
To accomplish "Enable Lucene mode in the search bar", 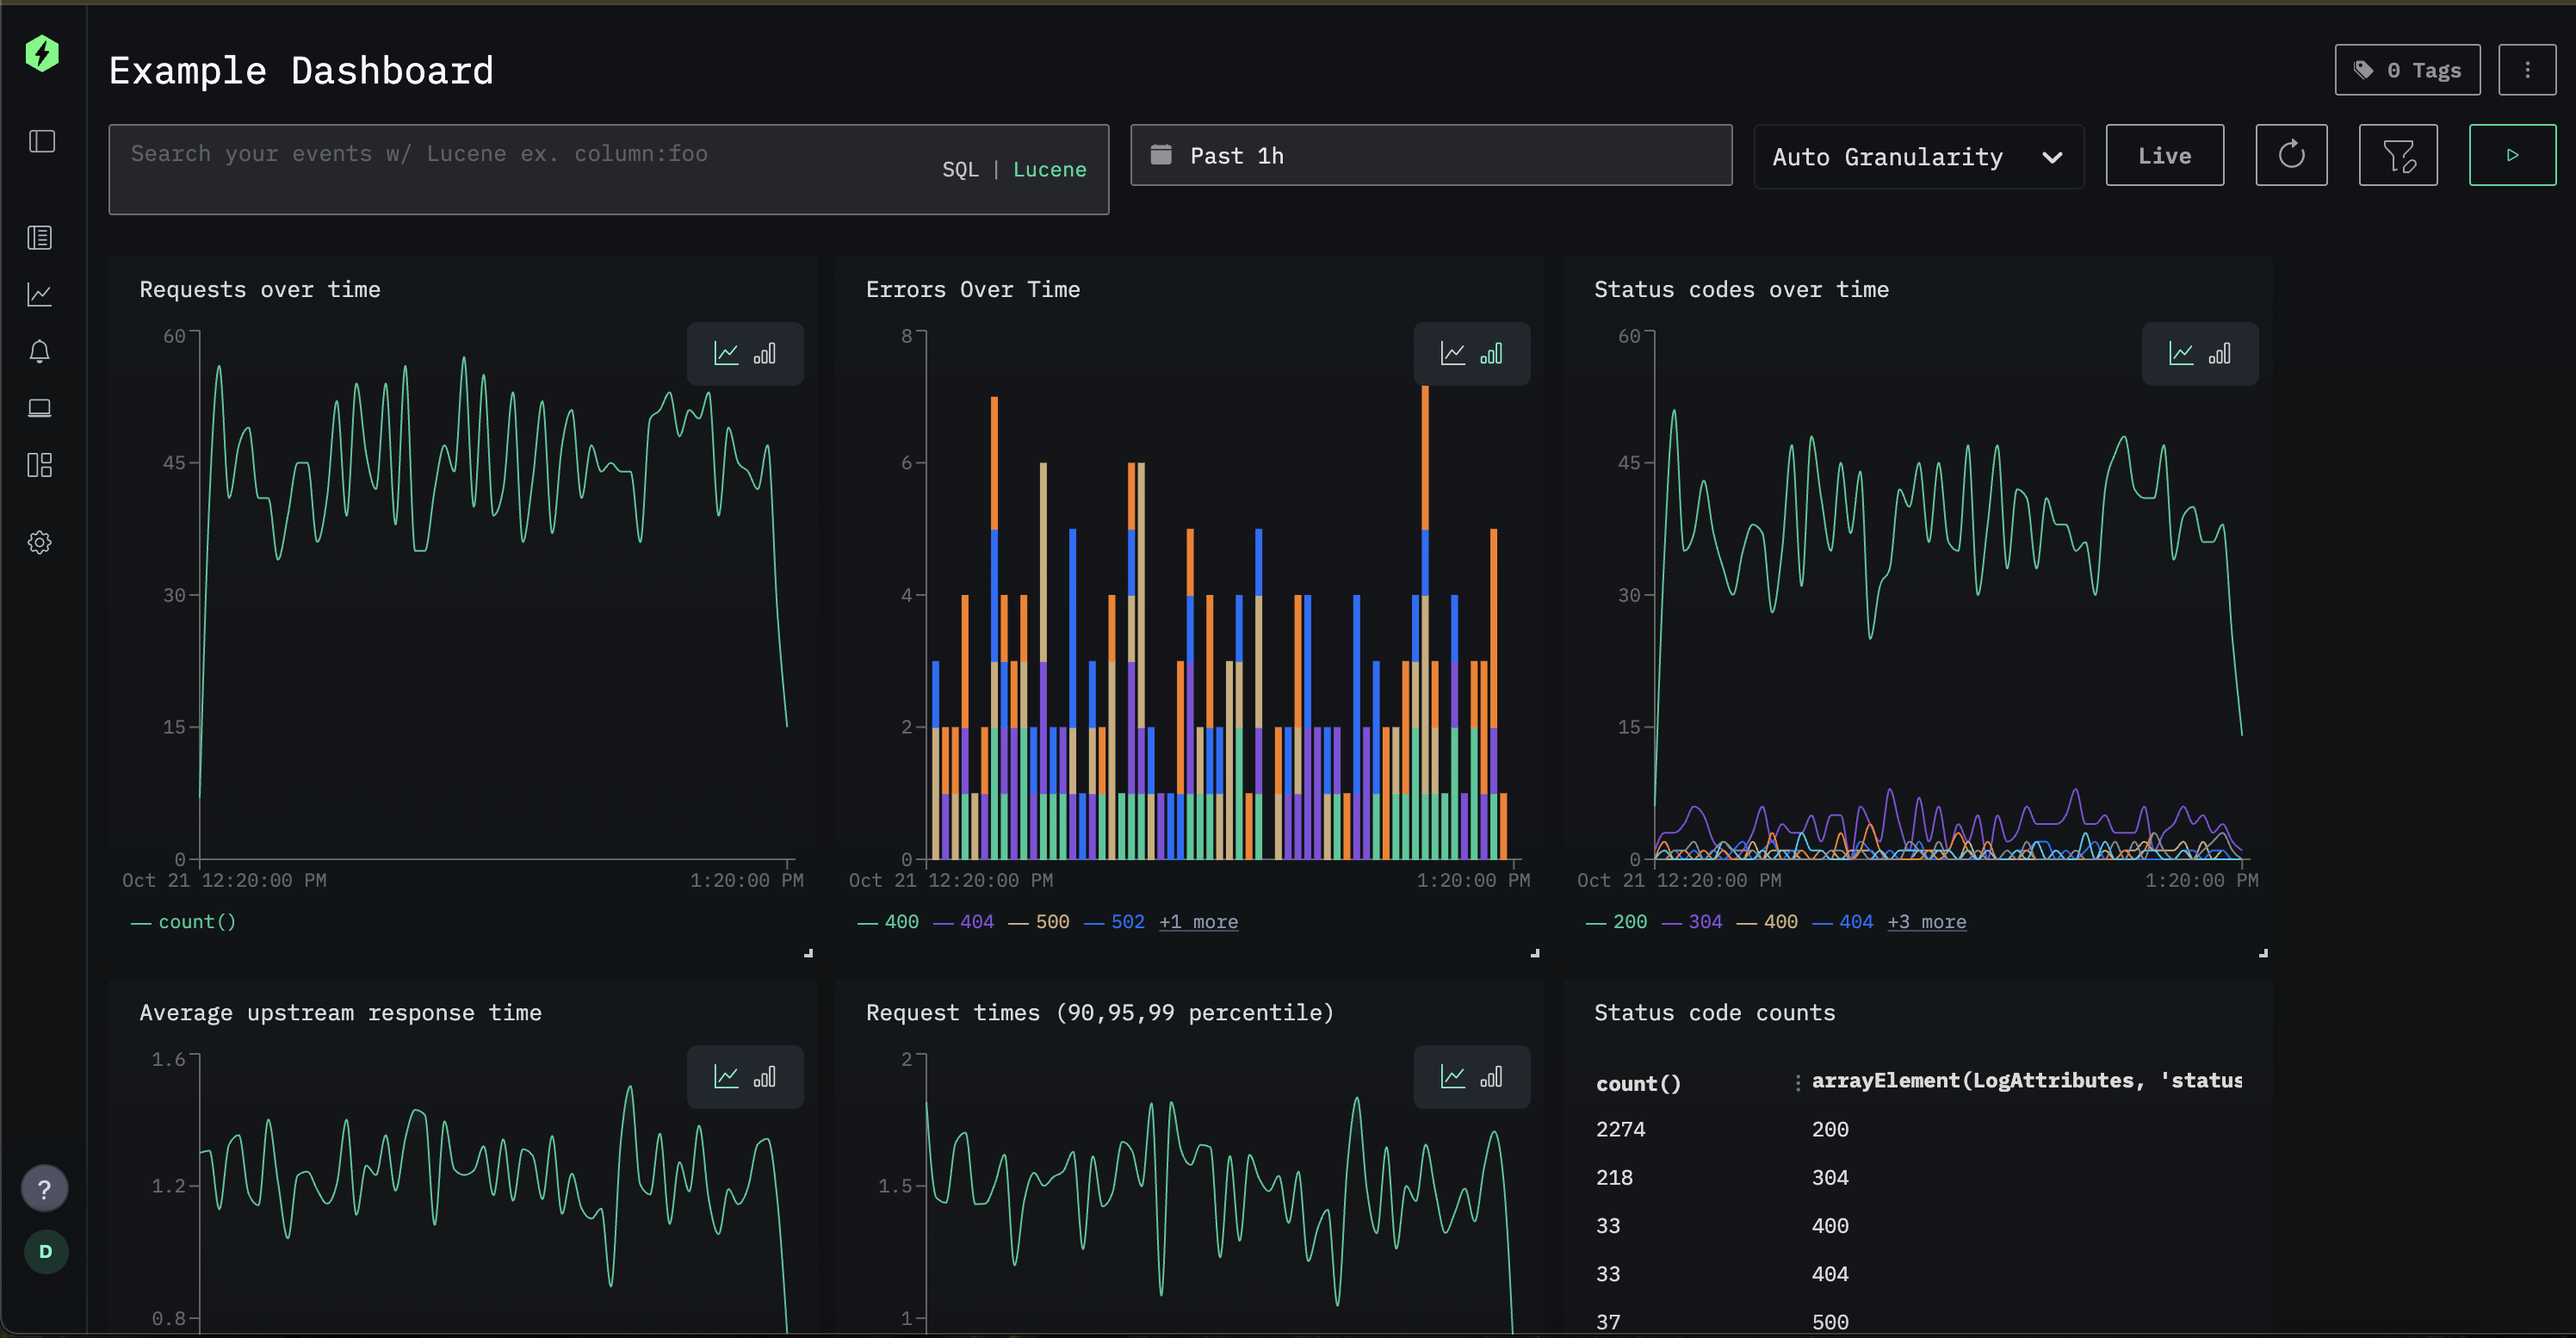I will pos(1049,169).
